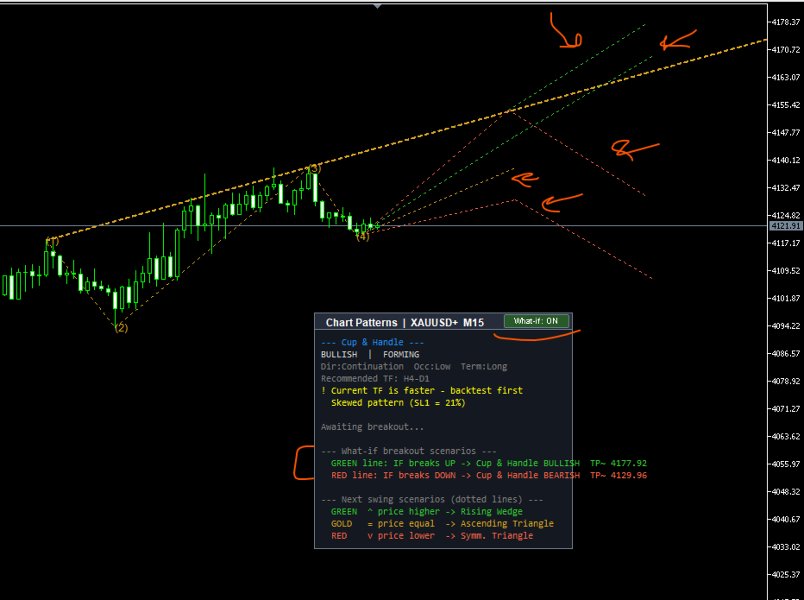Click the Skewed pattern (SL1 = 21%) line

pyautogui.click(x=398, y=403)
